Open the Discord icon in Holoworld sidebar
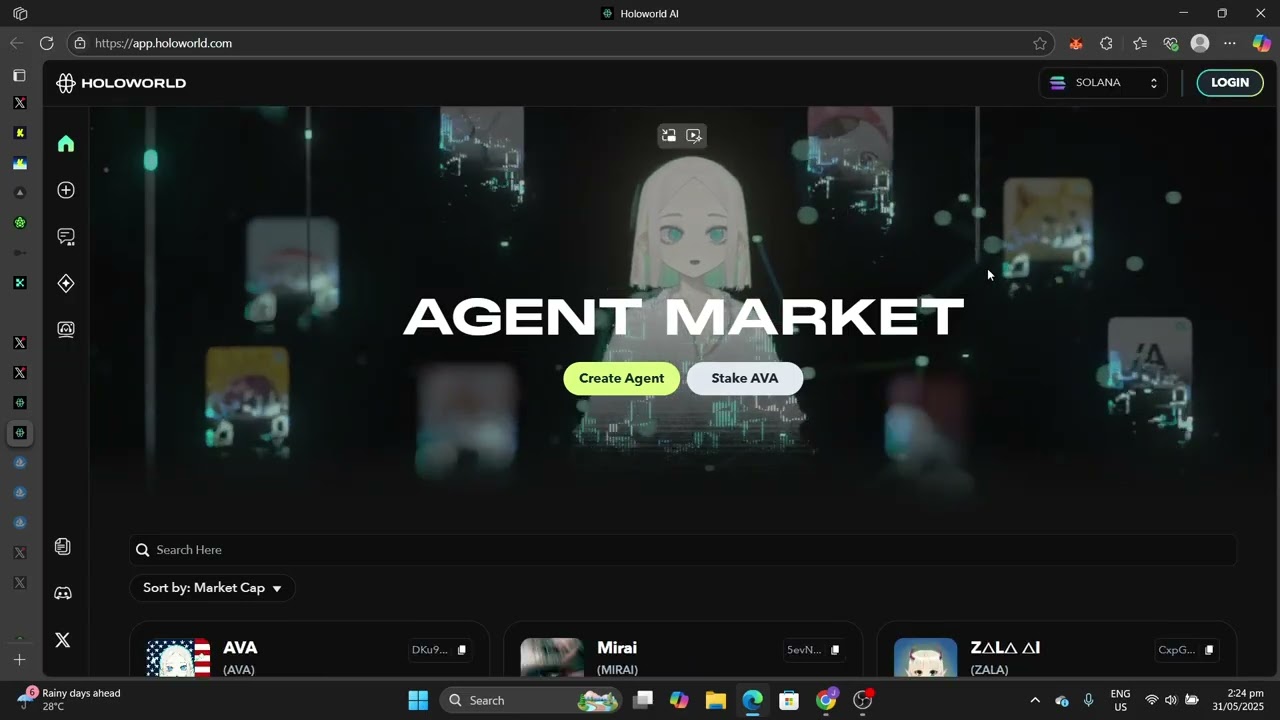Image resolution: width=1280 pixels, height=720 pixels. coord(63,593)
